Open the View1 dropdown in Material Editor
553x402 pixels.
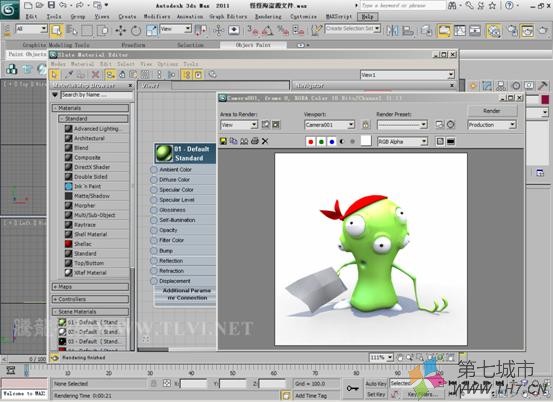pos(407,75)
